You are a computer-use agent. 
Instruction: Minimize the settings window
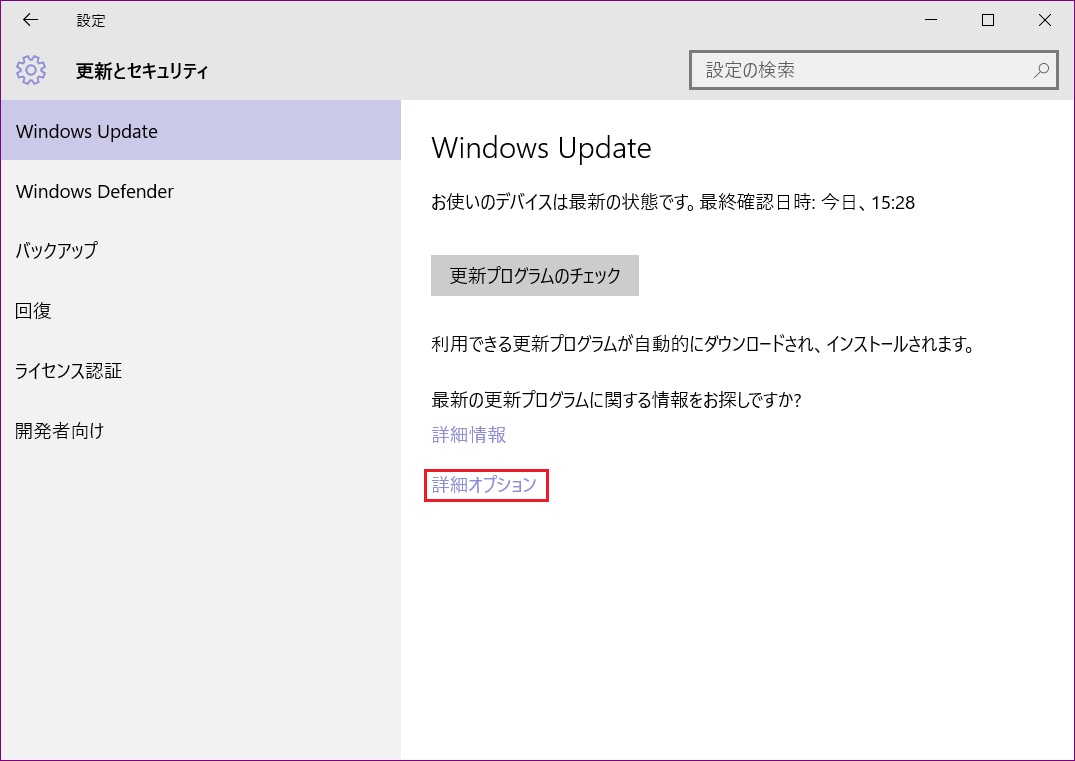pyautogui.click(x=931, y=20)
